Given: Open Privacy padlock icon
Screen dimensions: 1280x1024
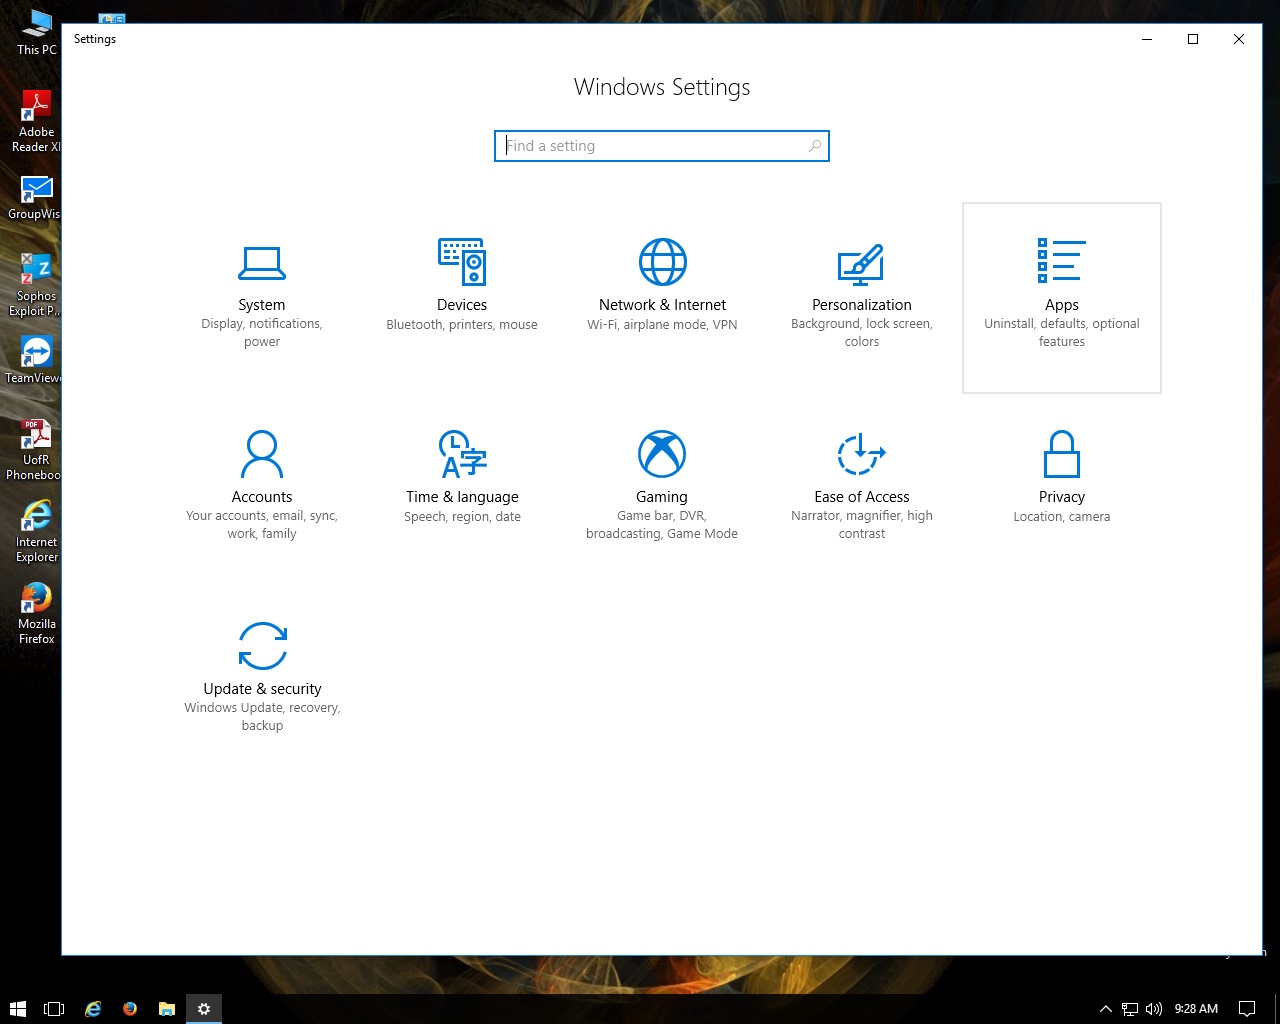Looking at the screenshot, I should [x=1061, y=454].
